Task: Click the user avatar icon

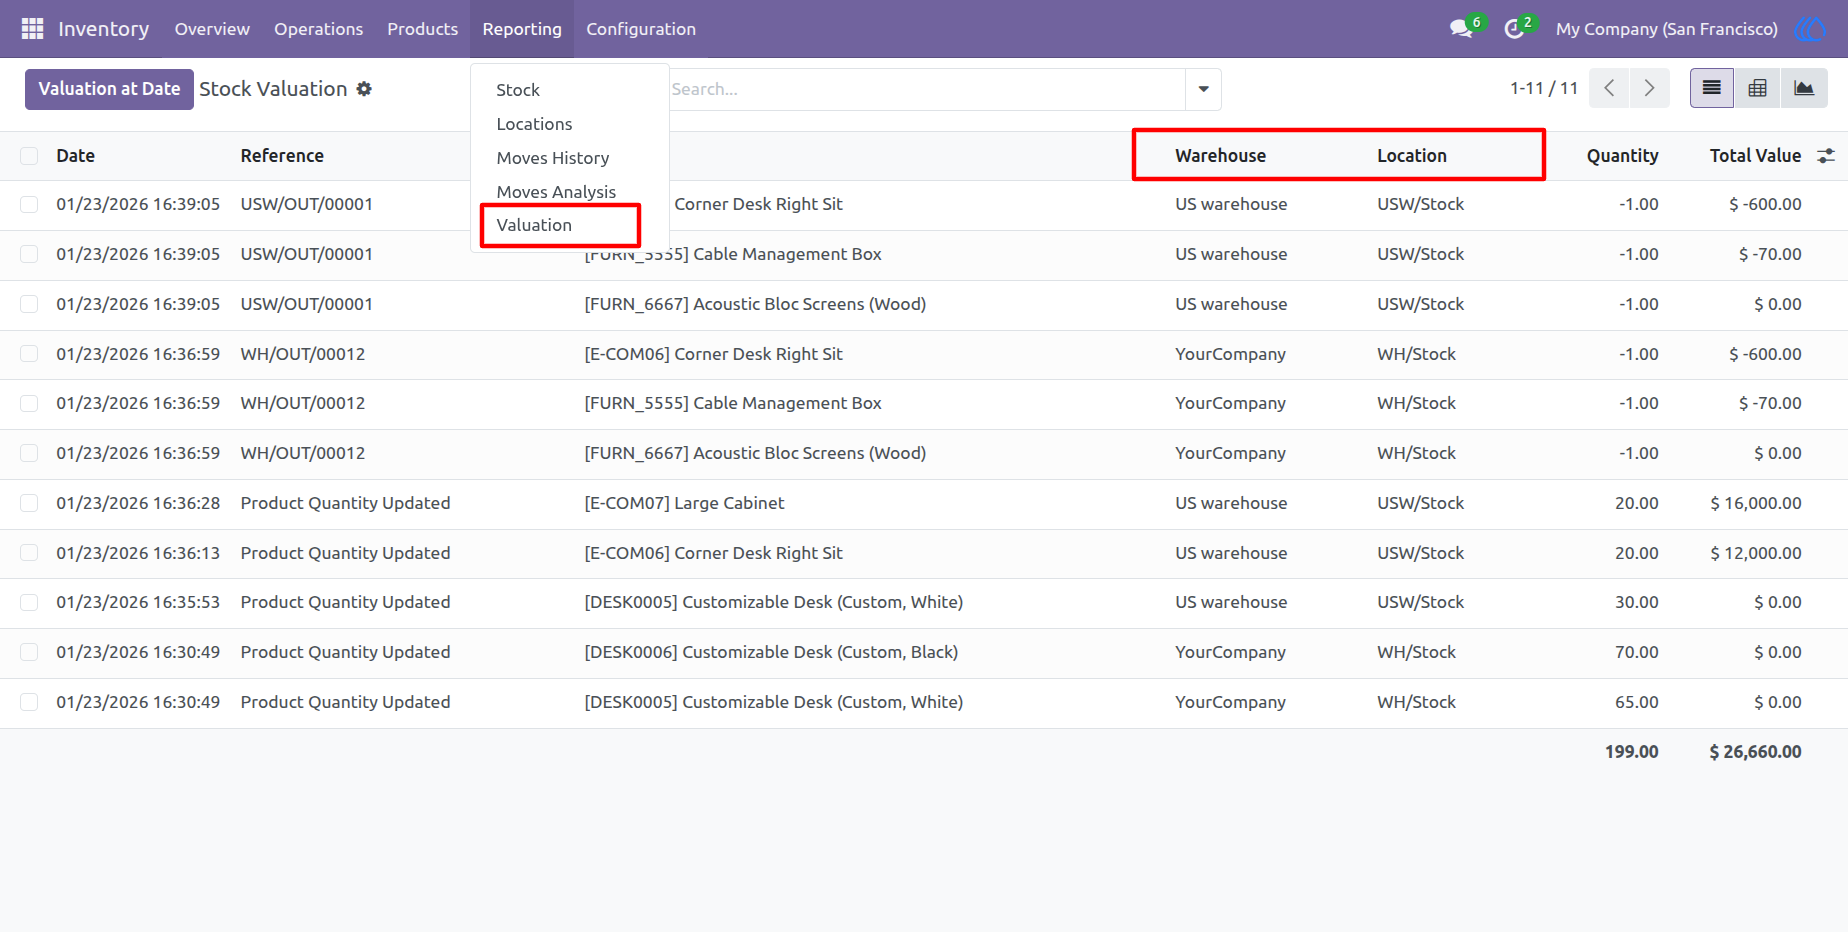Action: pos(1810,29)
